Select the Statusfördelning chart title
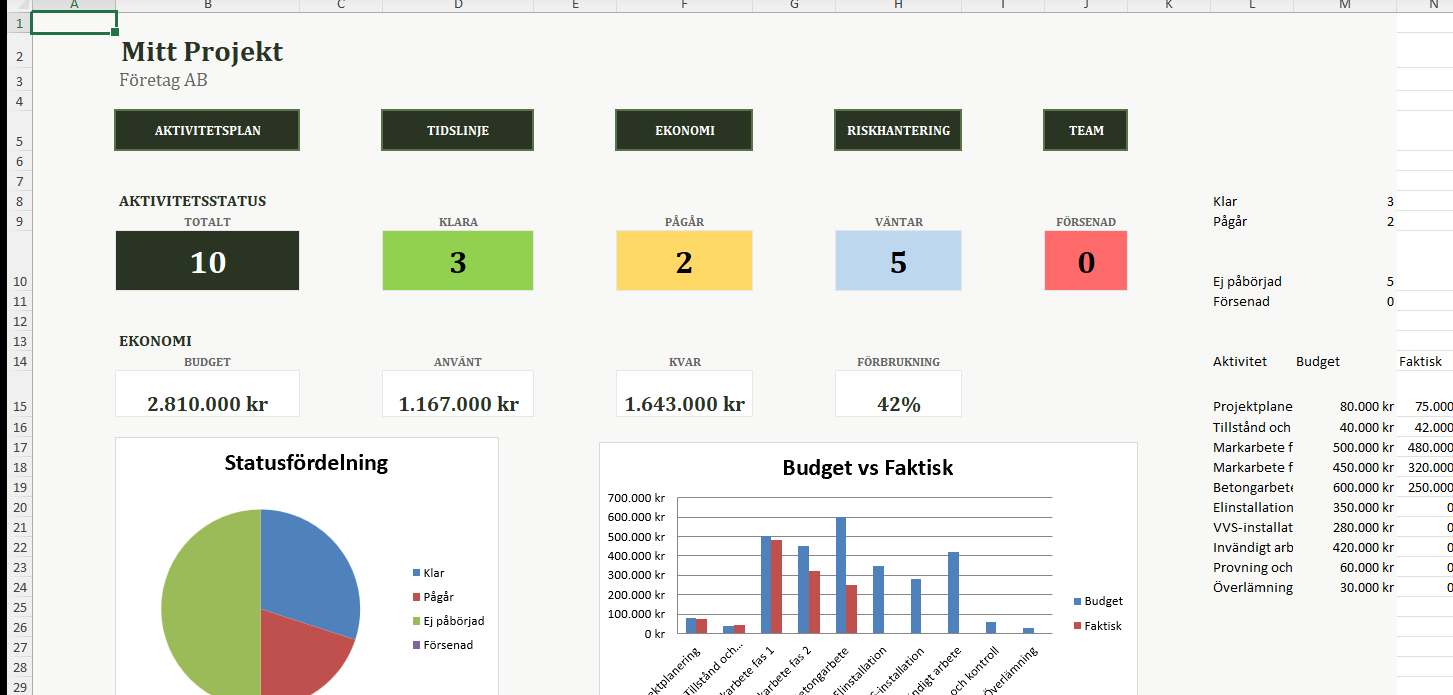The width and height of the screenshot is (1453, 695). pos(306,463)
